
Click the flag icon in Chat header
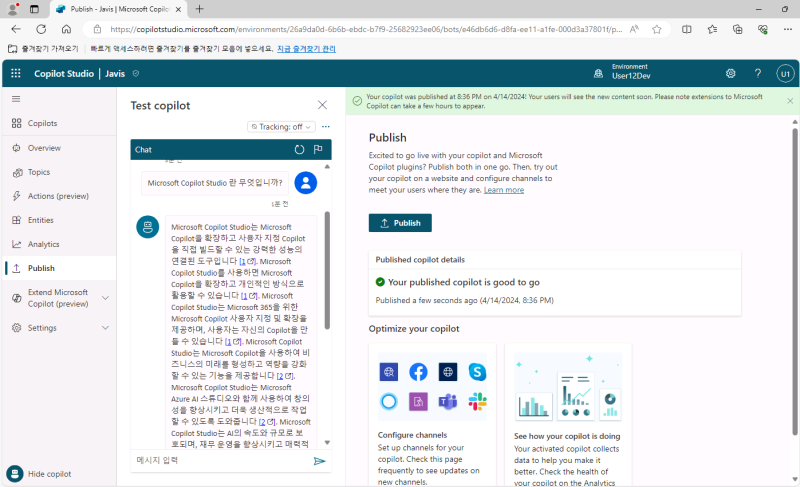[318, 149]
